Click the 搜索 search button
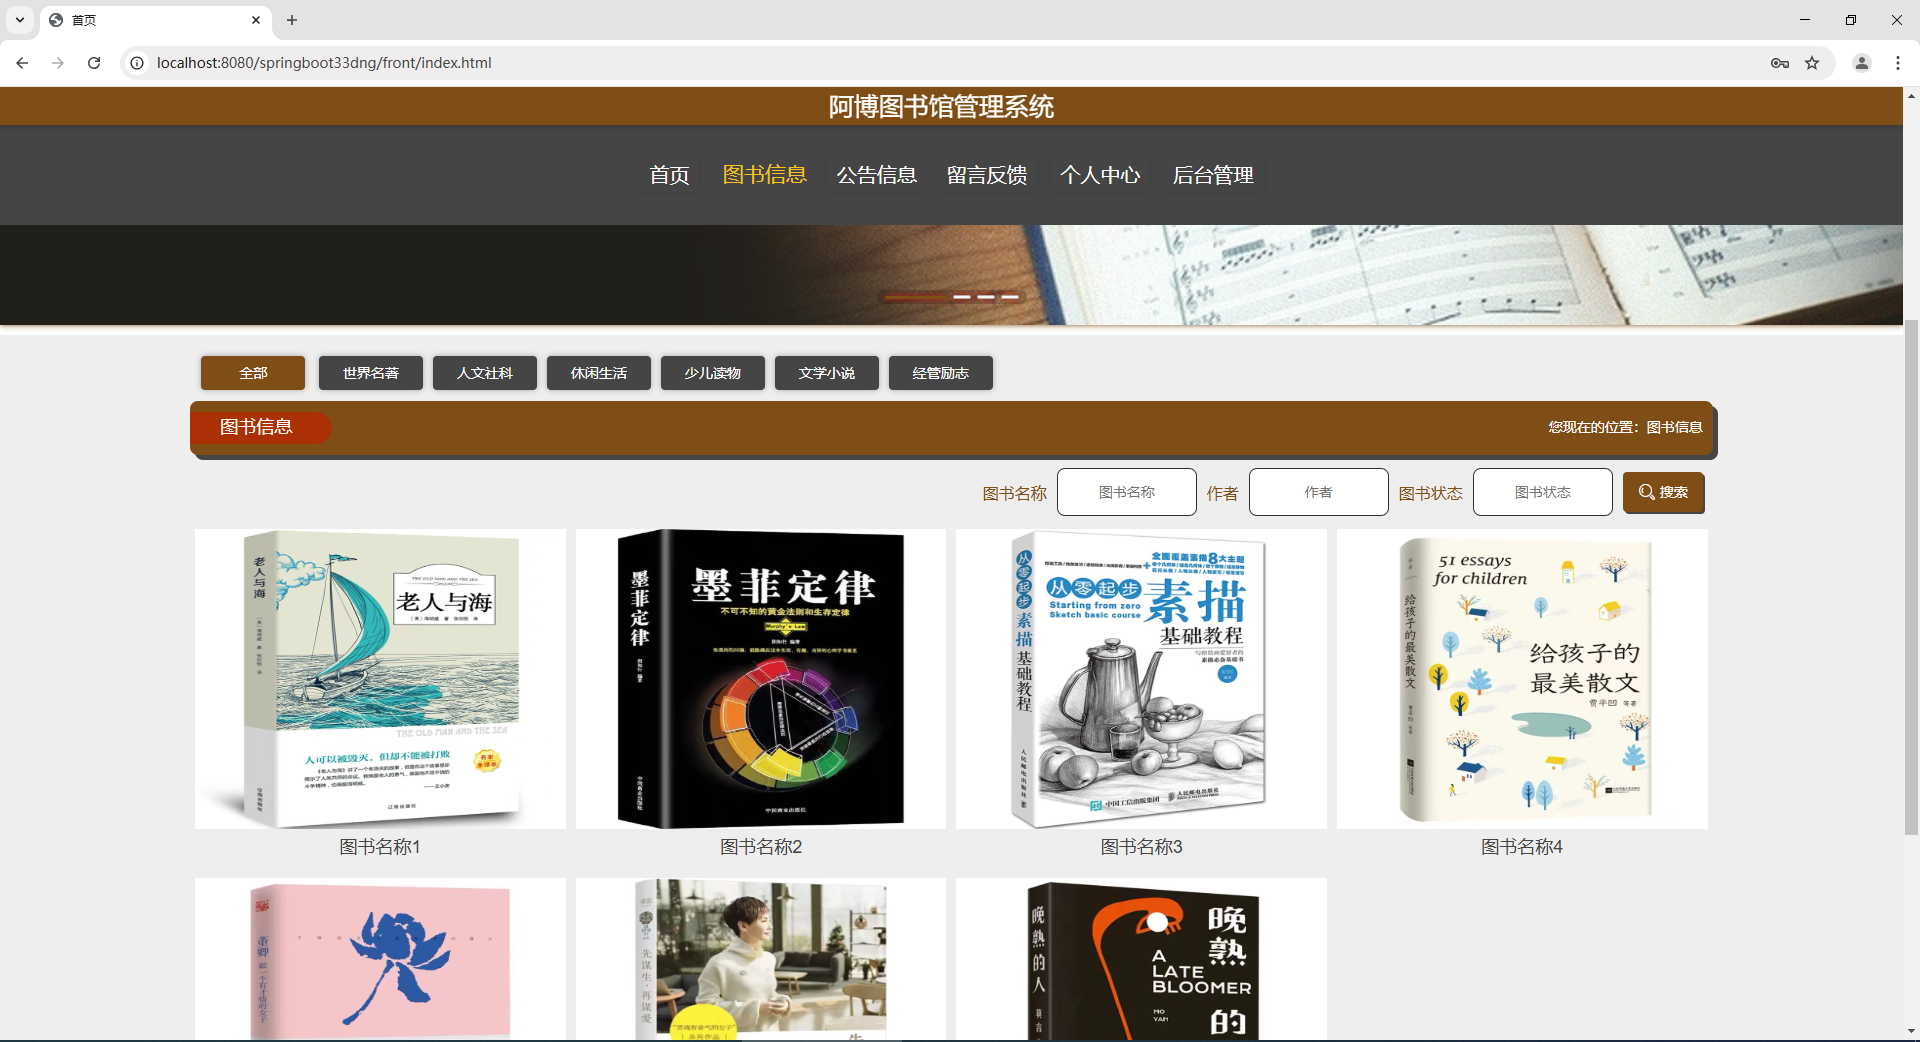1920x1042 pixels. [1664, 492]
